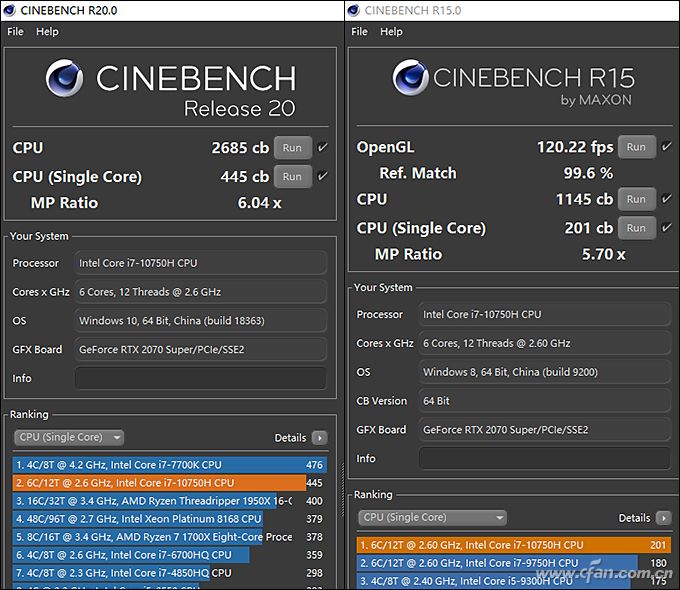Image resolution: width=680 pixels, height=590 pixels.
Task: Click the R15 single core score 201 cb
Action: pyautogui.click(x=588, y=228)
